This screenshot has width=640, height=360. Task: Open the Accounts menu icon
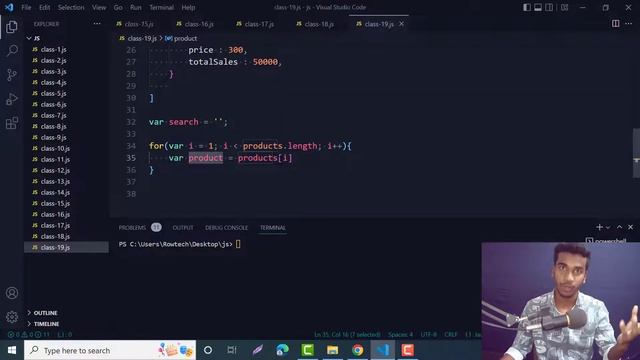pyautogui.click(x=12, y=293)
